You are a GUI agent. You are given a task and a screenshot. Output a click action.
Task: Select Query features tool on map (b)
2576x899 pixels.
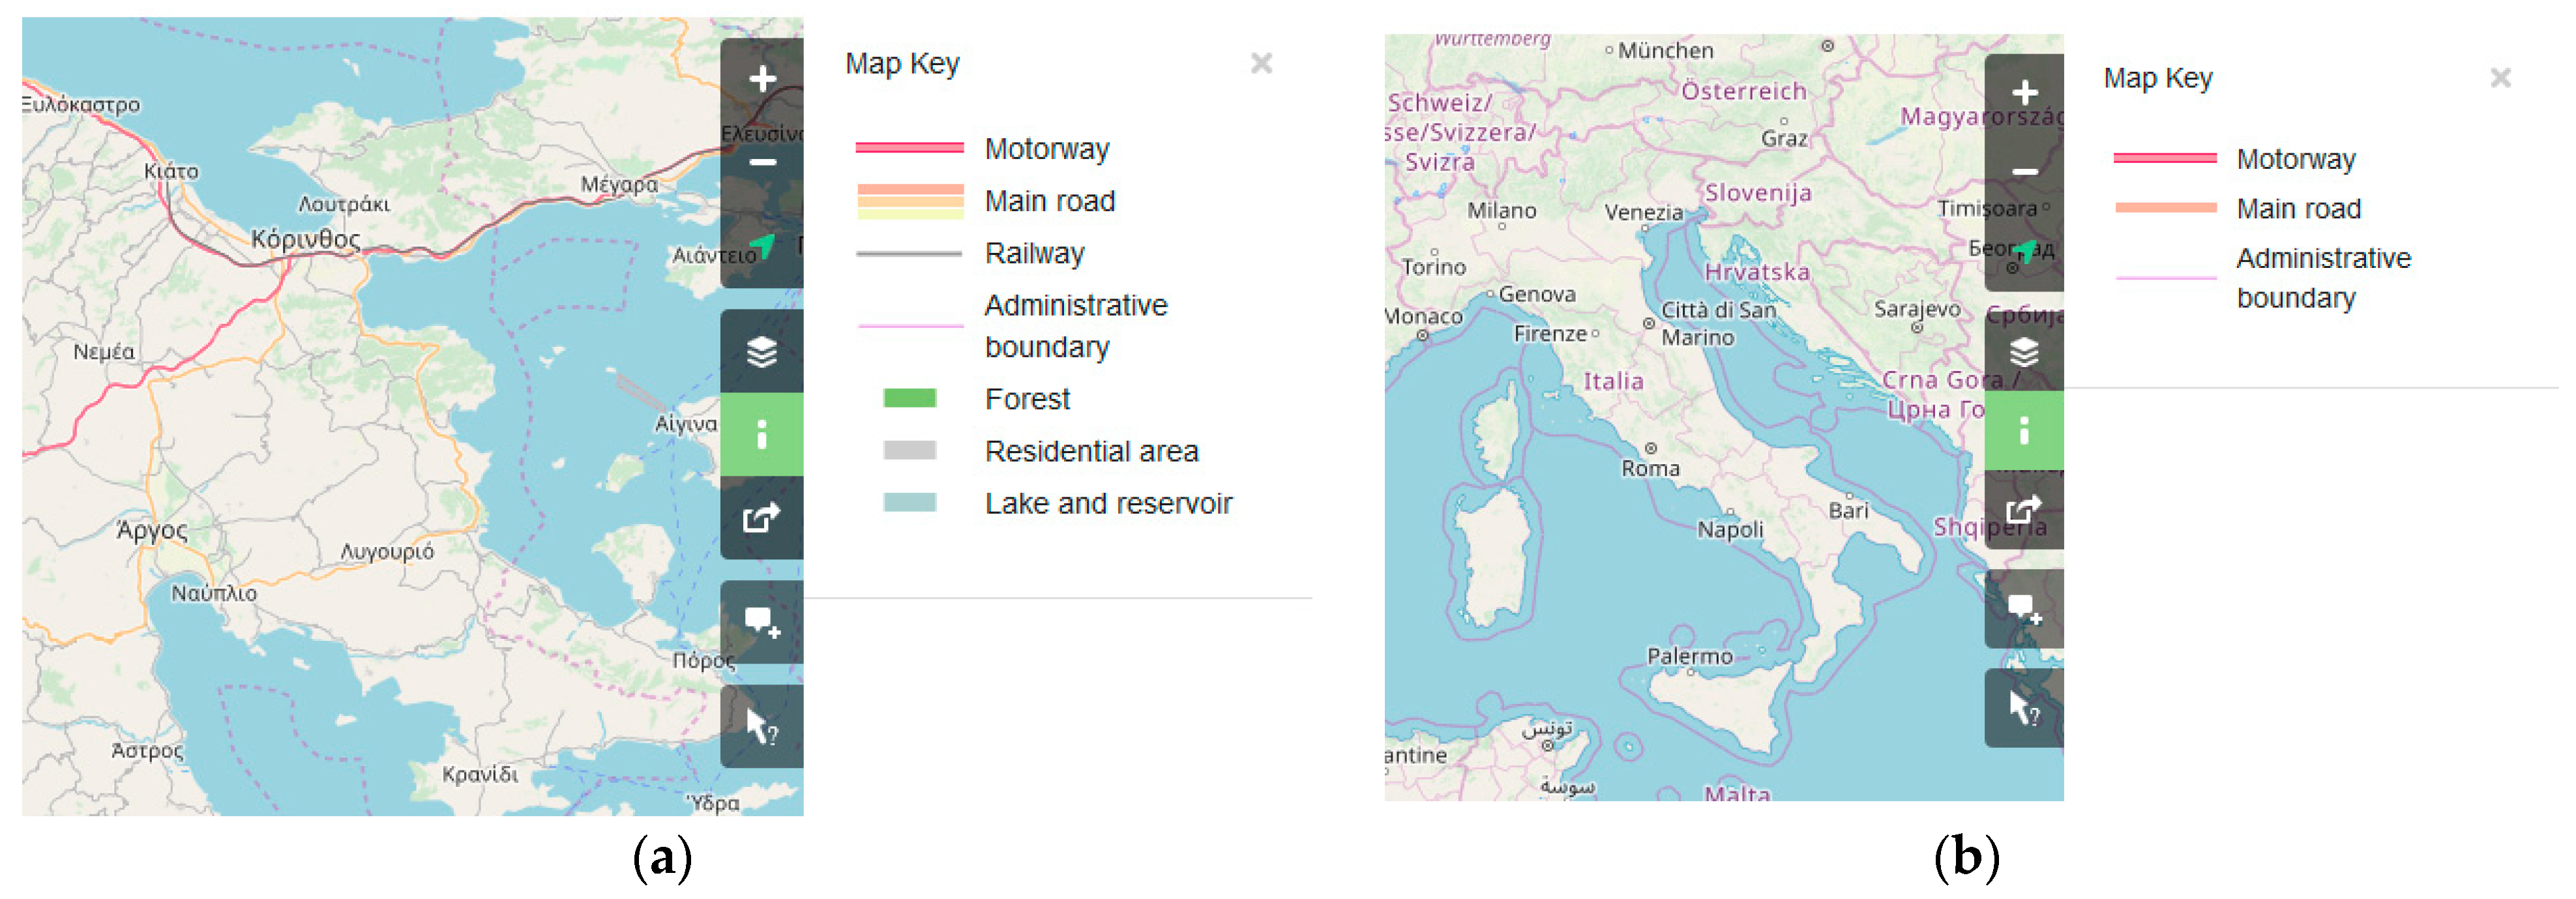click(2024, 708)
